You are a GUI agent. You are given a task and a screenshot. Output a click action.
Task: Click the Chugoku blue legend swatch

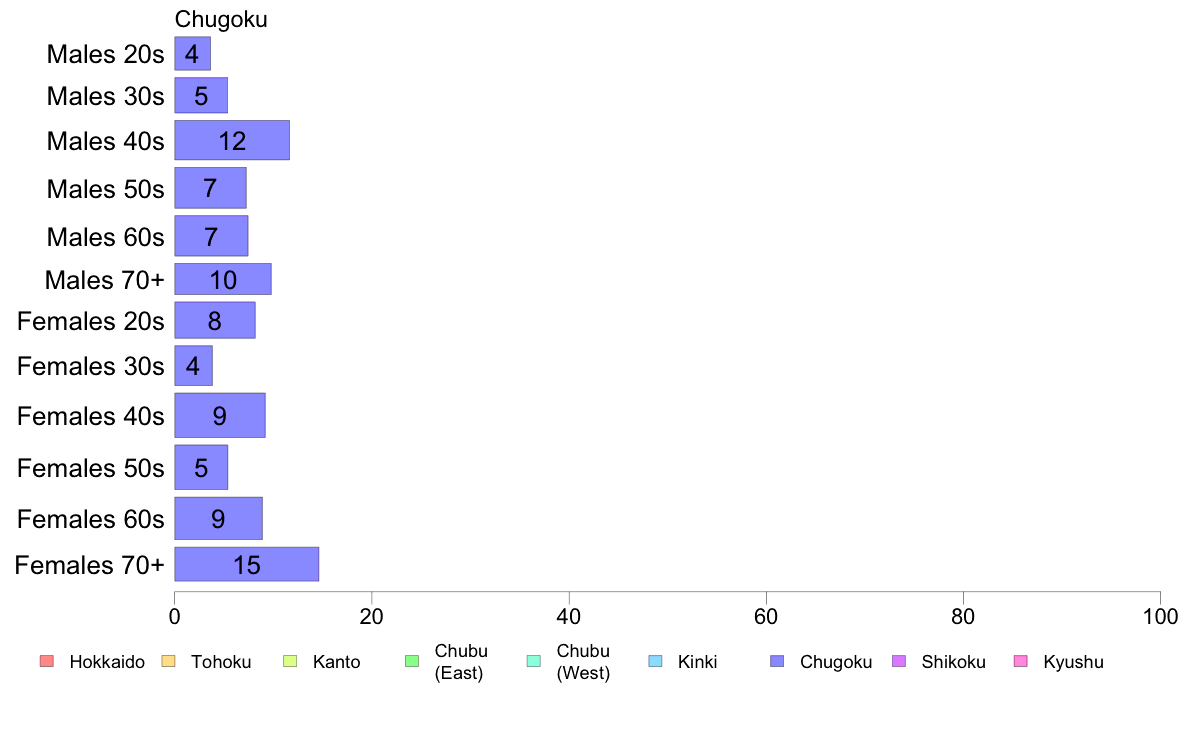777,661
